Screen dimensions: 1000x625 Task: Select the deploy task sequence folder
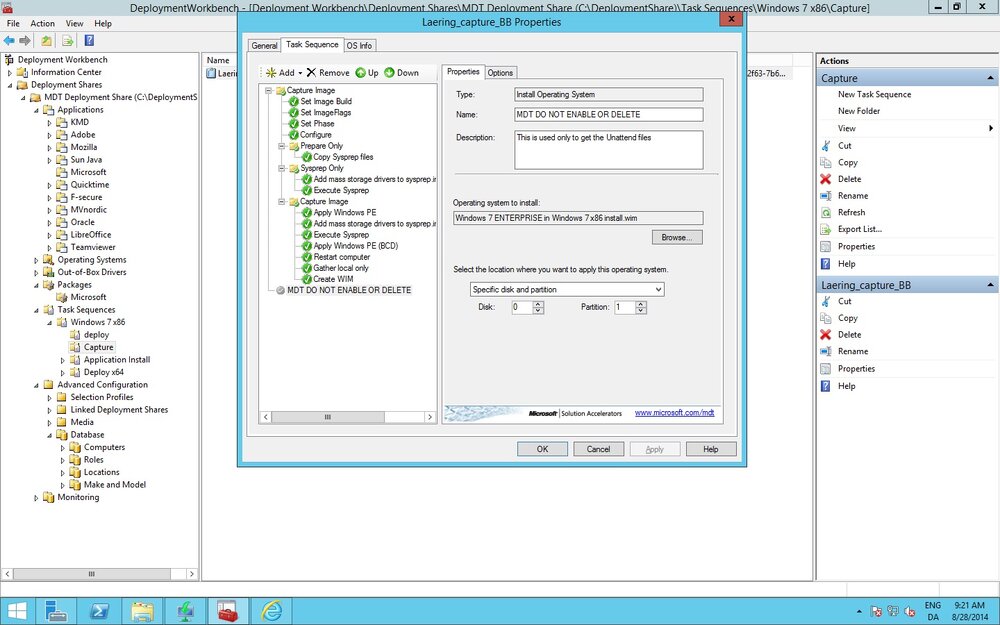coord(96,335)
